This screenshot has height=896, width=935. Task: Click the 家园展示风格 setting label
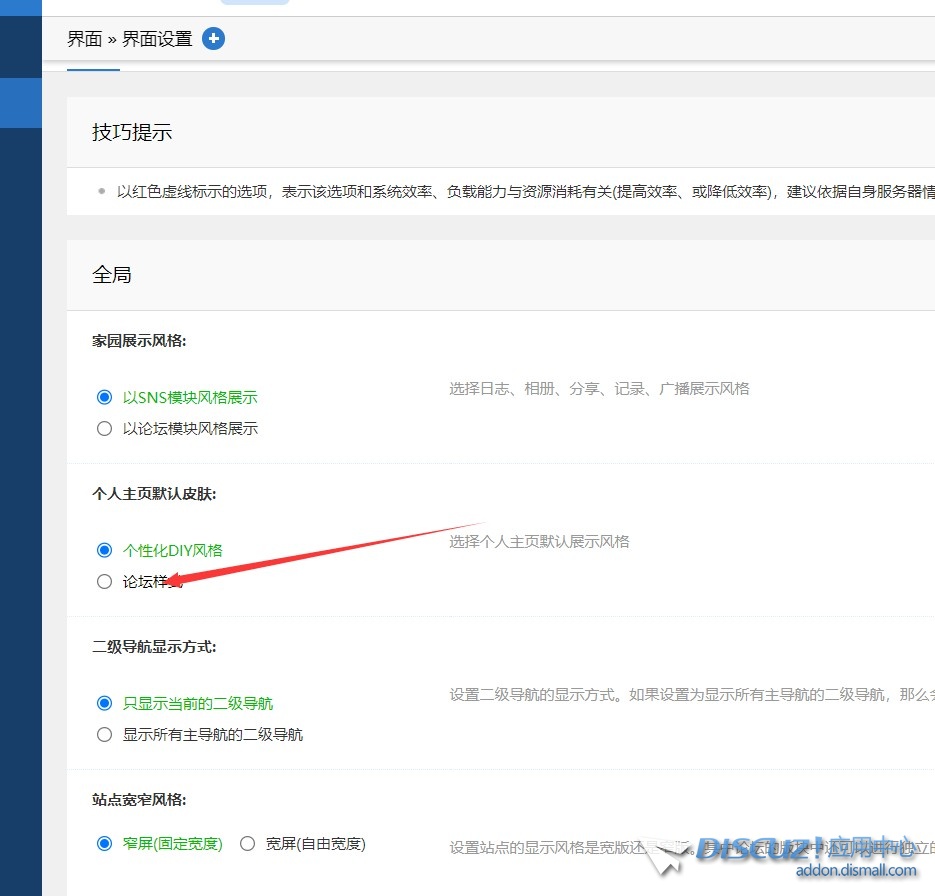click(139, 341)
